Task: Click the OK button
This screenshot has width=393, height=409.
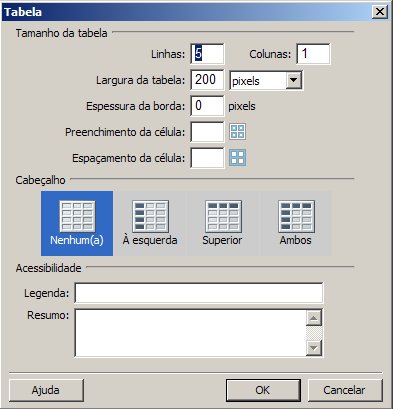Action: (x=263, y=390)
